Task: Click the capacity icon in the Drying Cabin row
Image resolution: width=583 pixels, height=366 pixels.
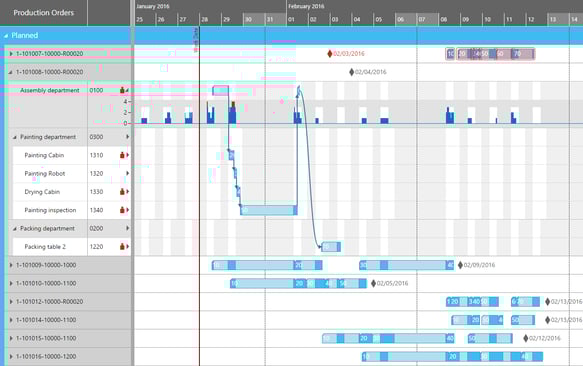Action: (x=122, y=192)
